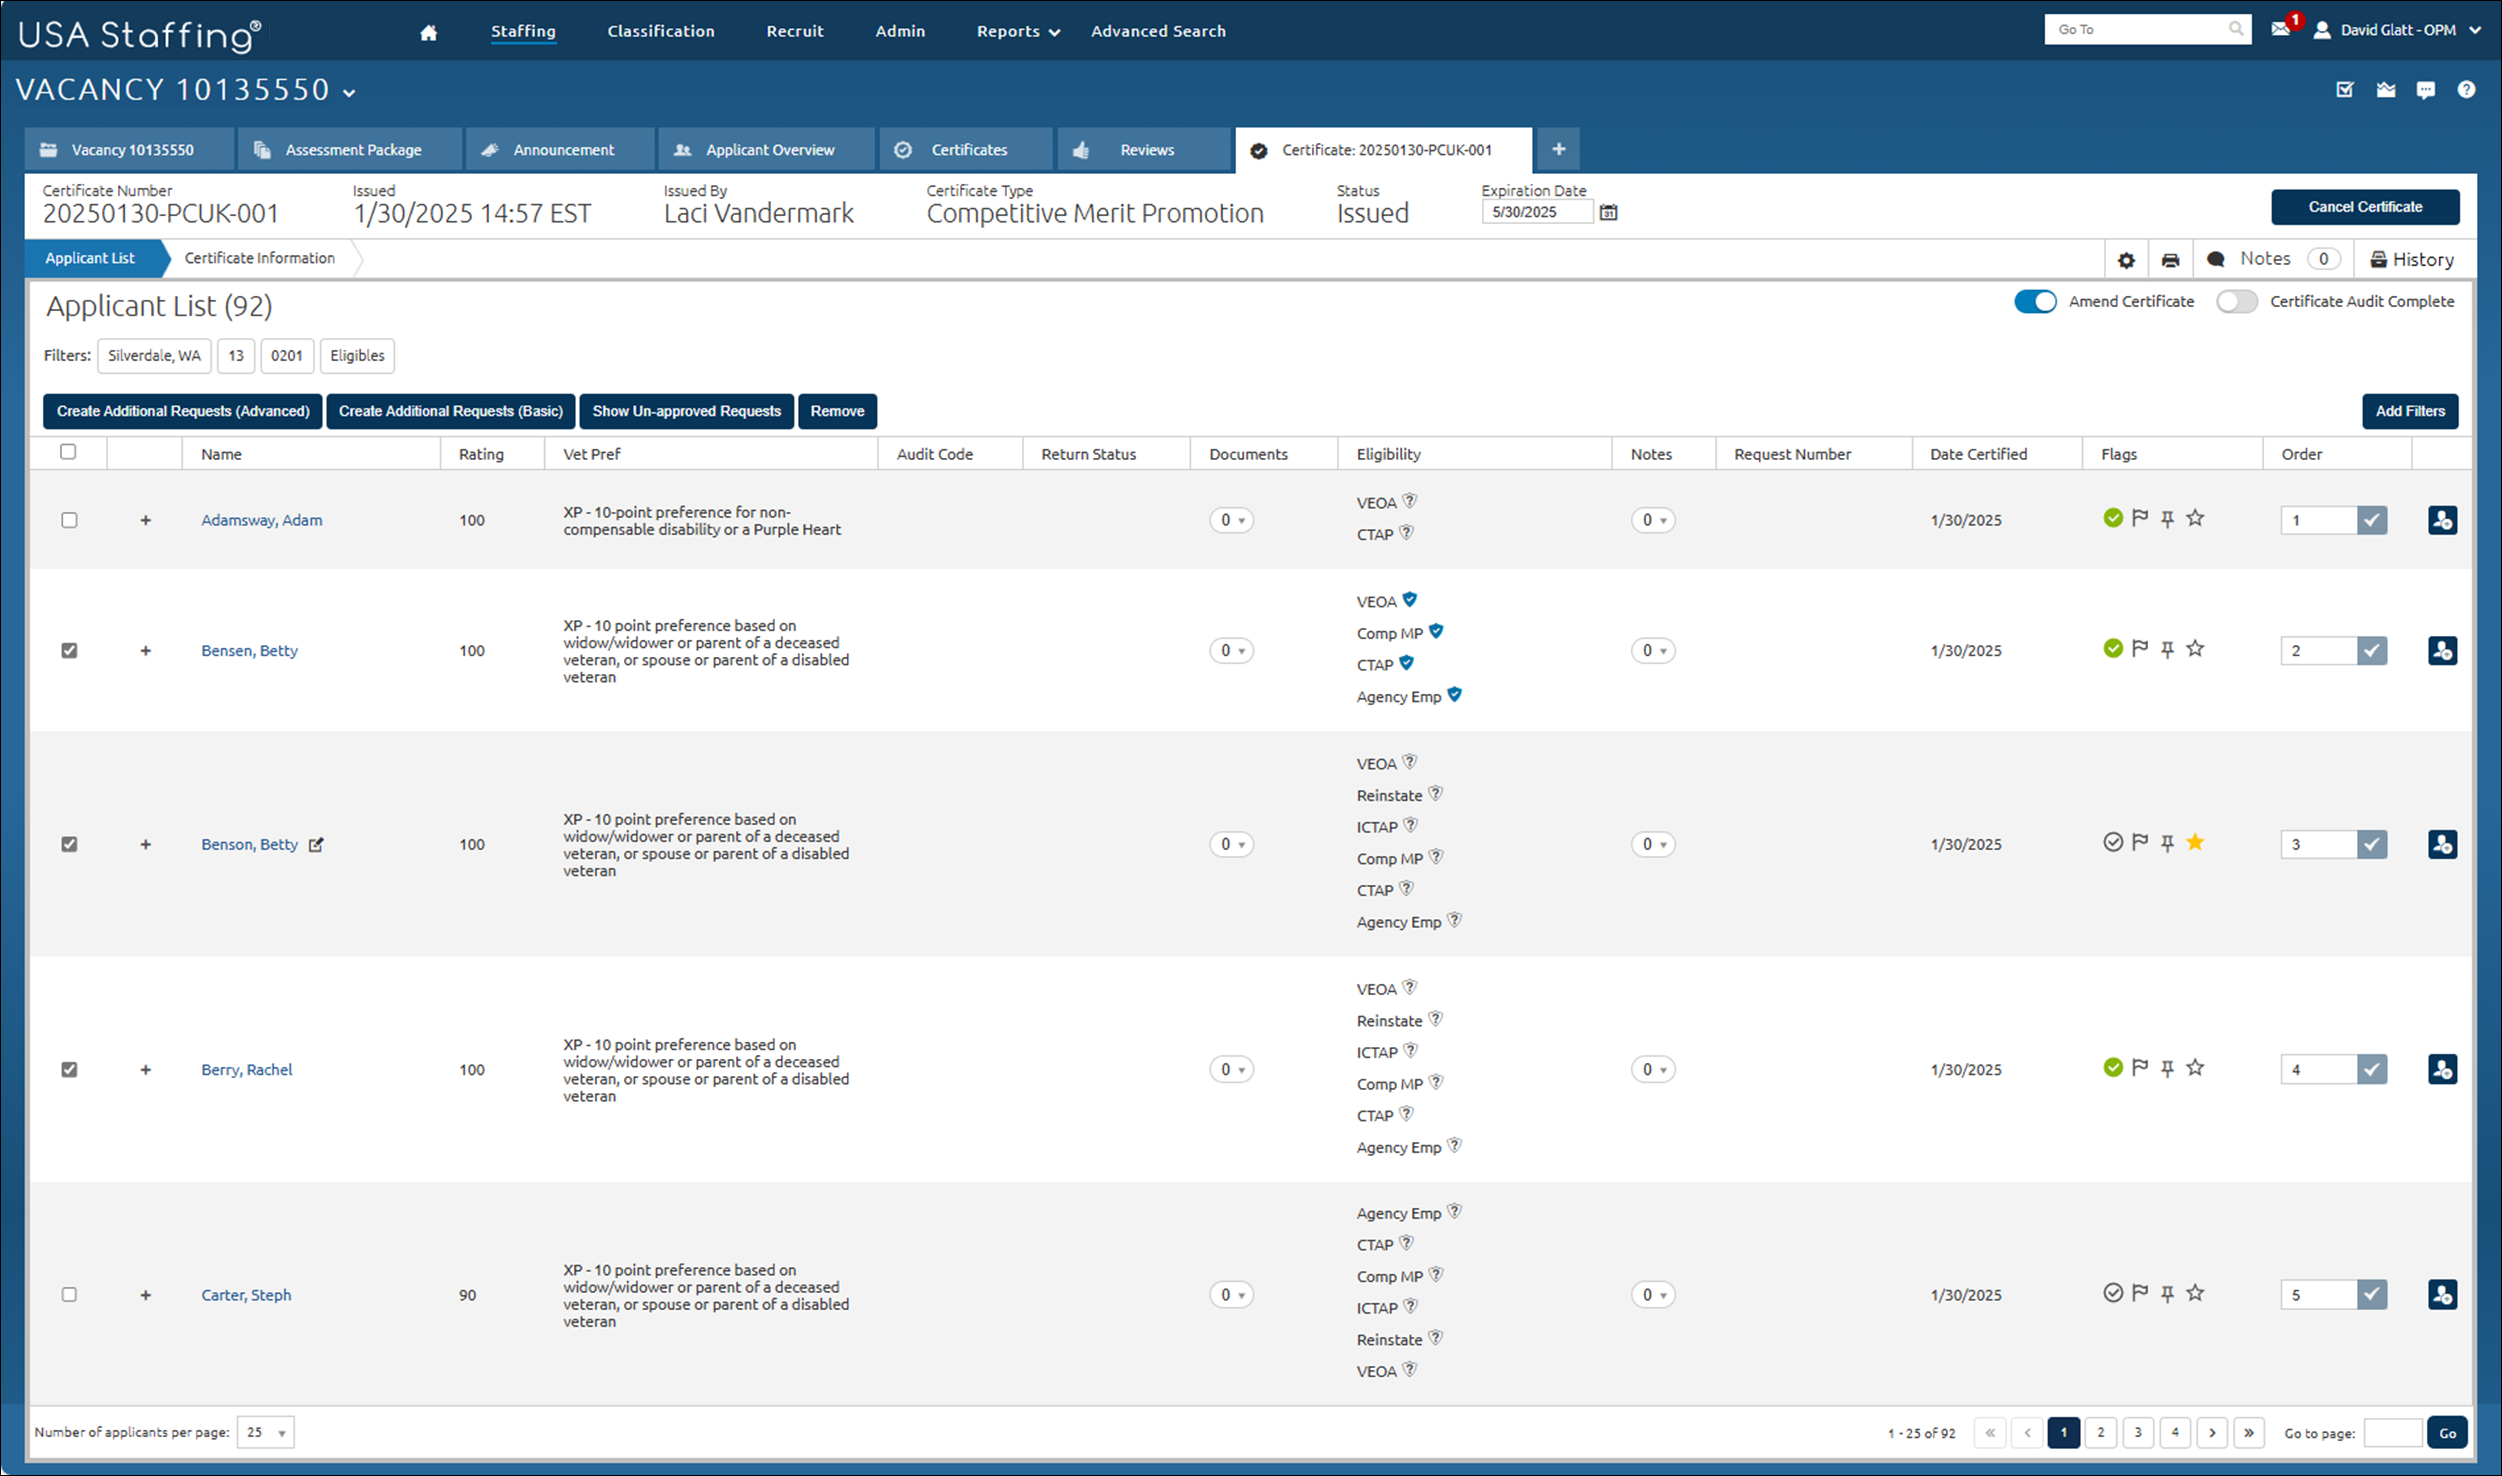Open the Assessment Package tab

pos(351,149)
